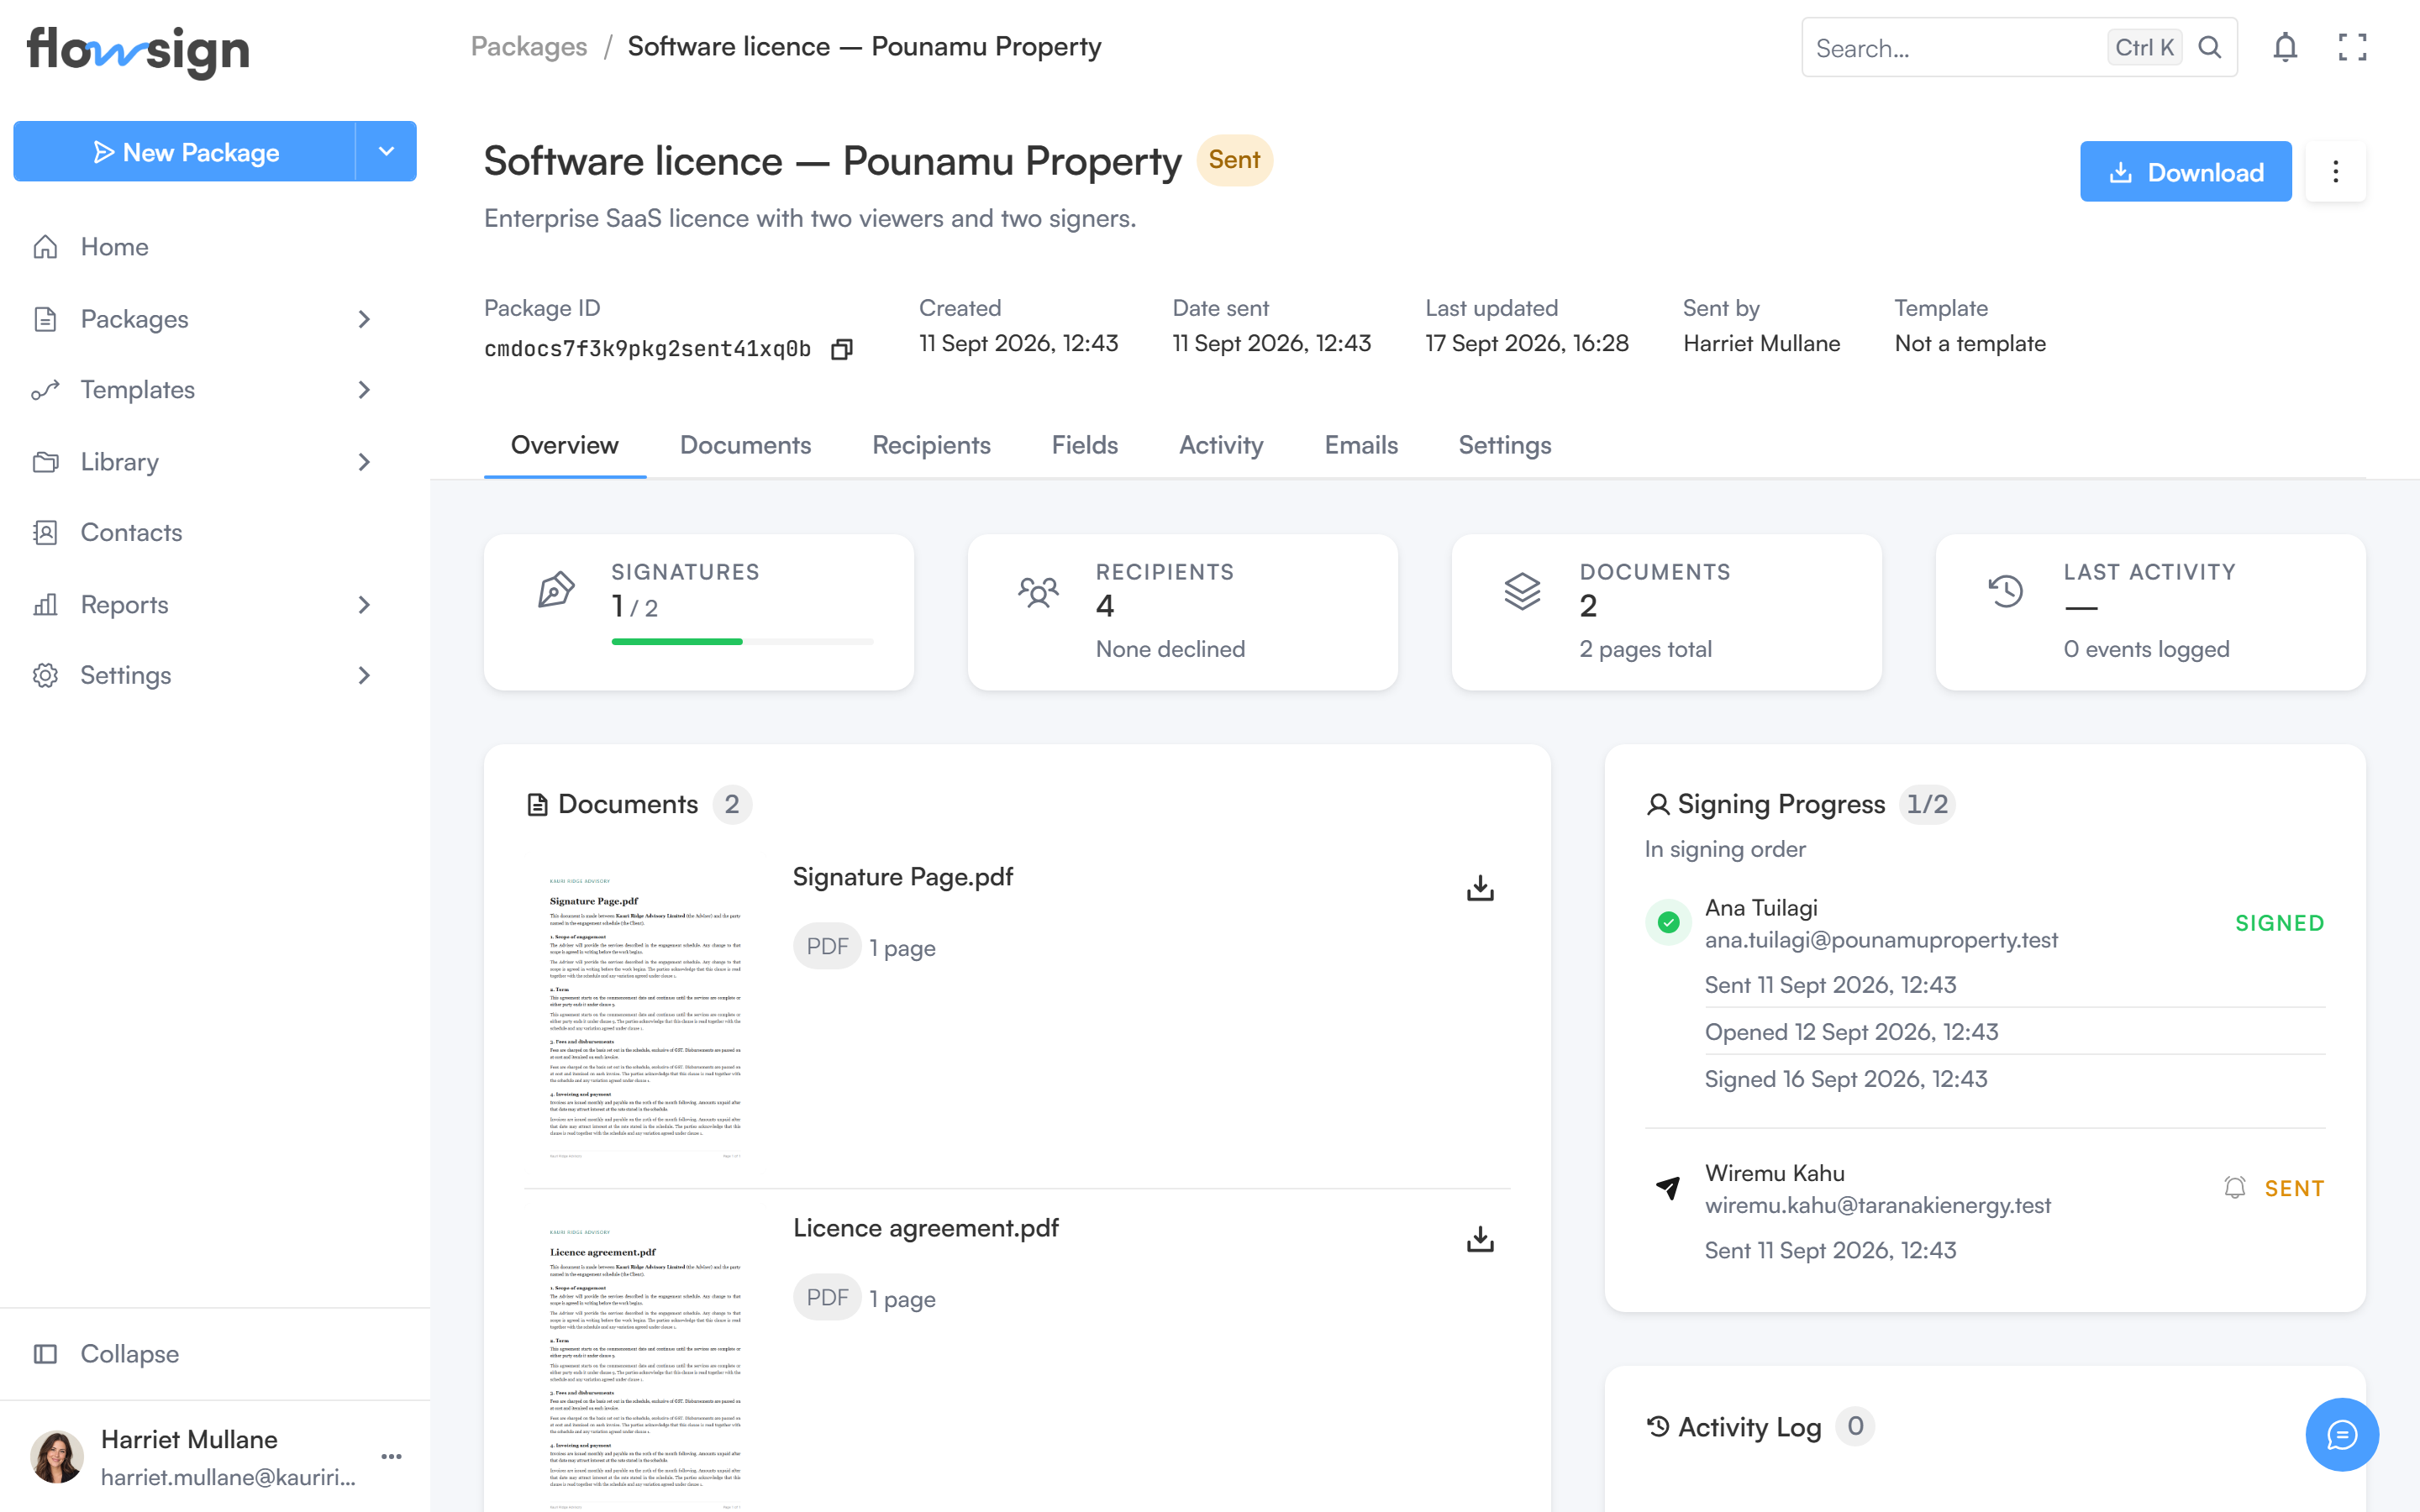Click the New Package button
2420x1512 pixels.
[185, 152]
